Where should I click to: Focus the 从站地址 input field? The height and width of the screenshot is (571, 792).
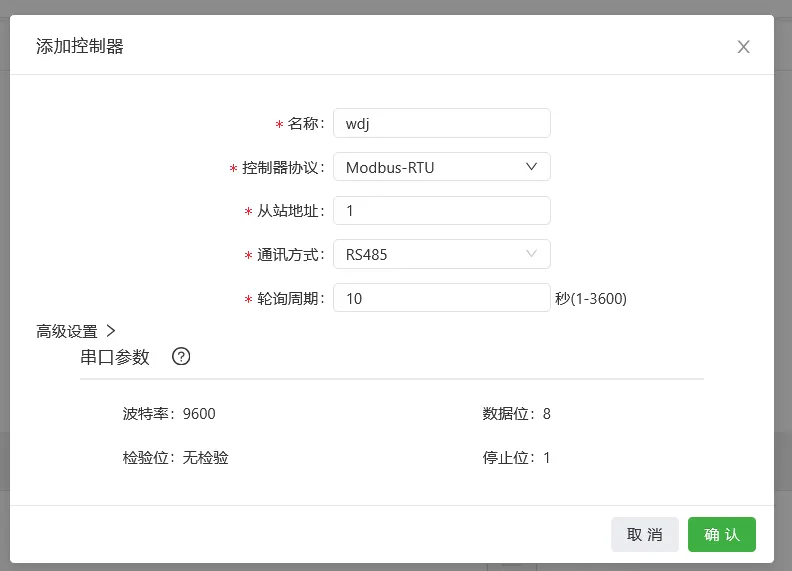click(x=441, y=211)
